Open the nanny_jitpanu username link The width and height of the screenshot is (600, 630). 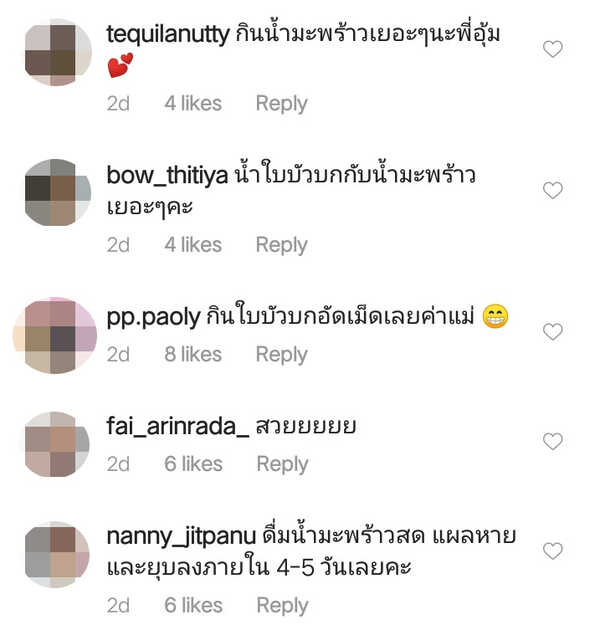tap(181, 537)
